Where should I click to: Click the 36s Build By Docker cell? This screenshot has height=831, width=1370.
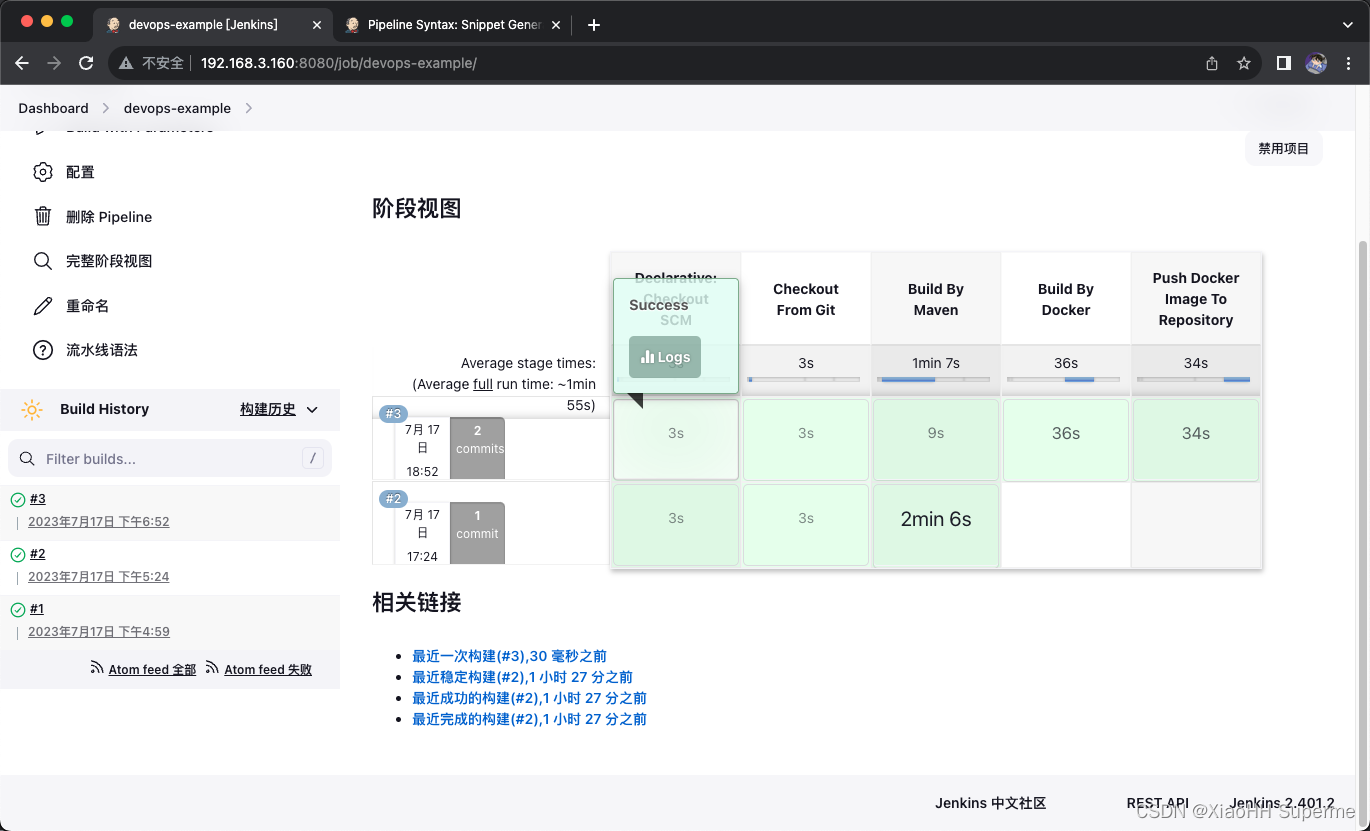[1066, 440]
